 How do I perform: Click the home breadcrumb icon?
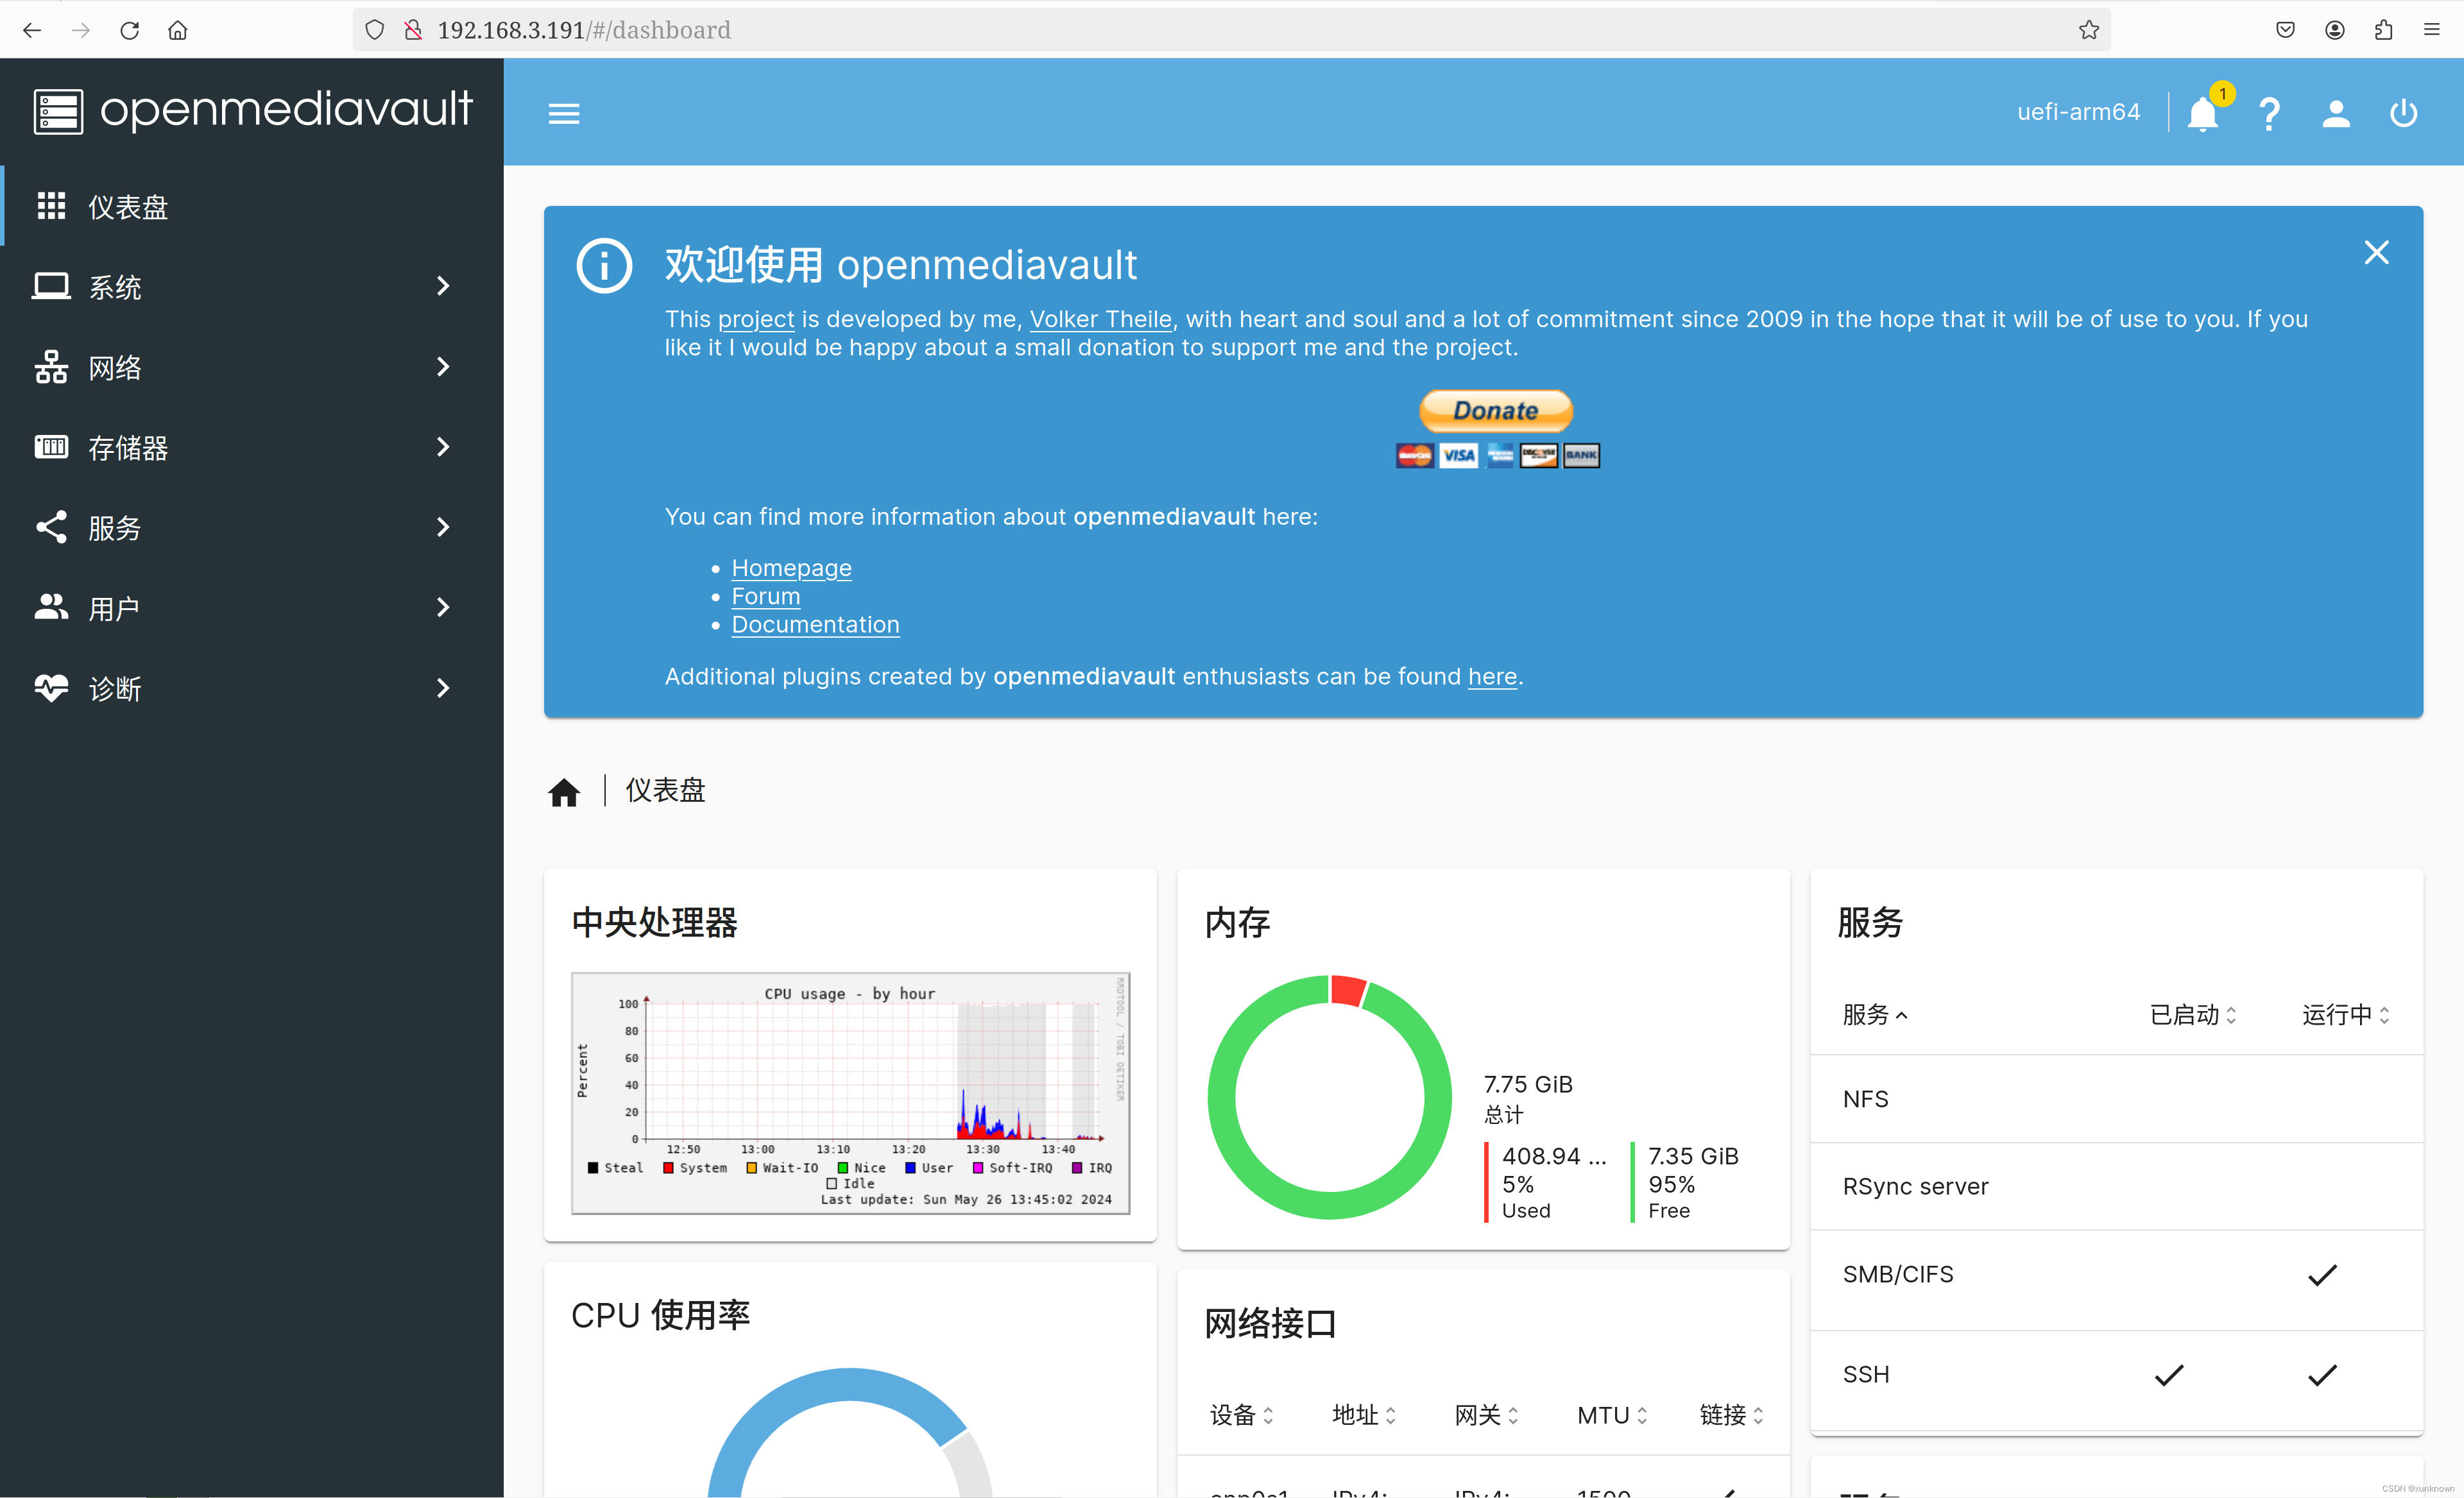pyautogui.click(x=564, y=792)
